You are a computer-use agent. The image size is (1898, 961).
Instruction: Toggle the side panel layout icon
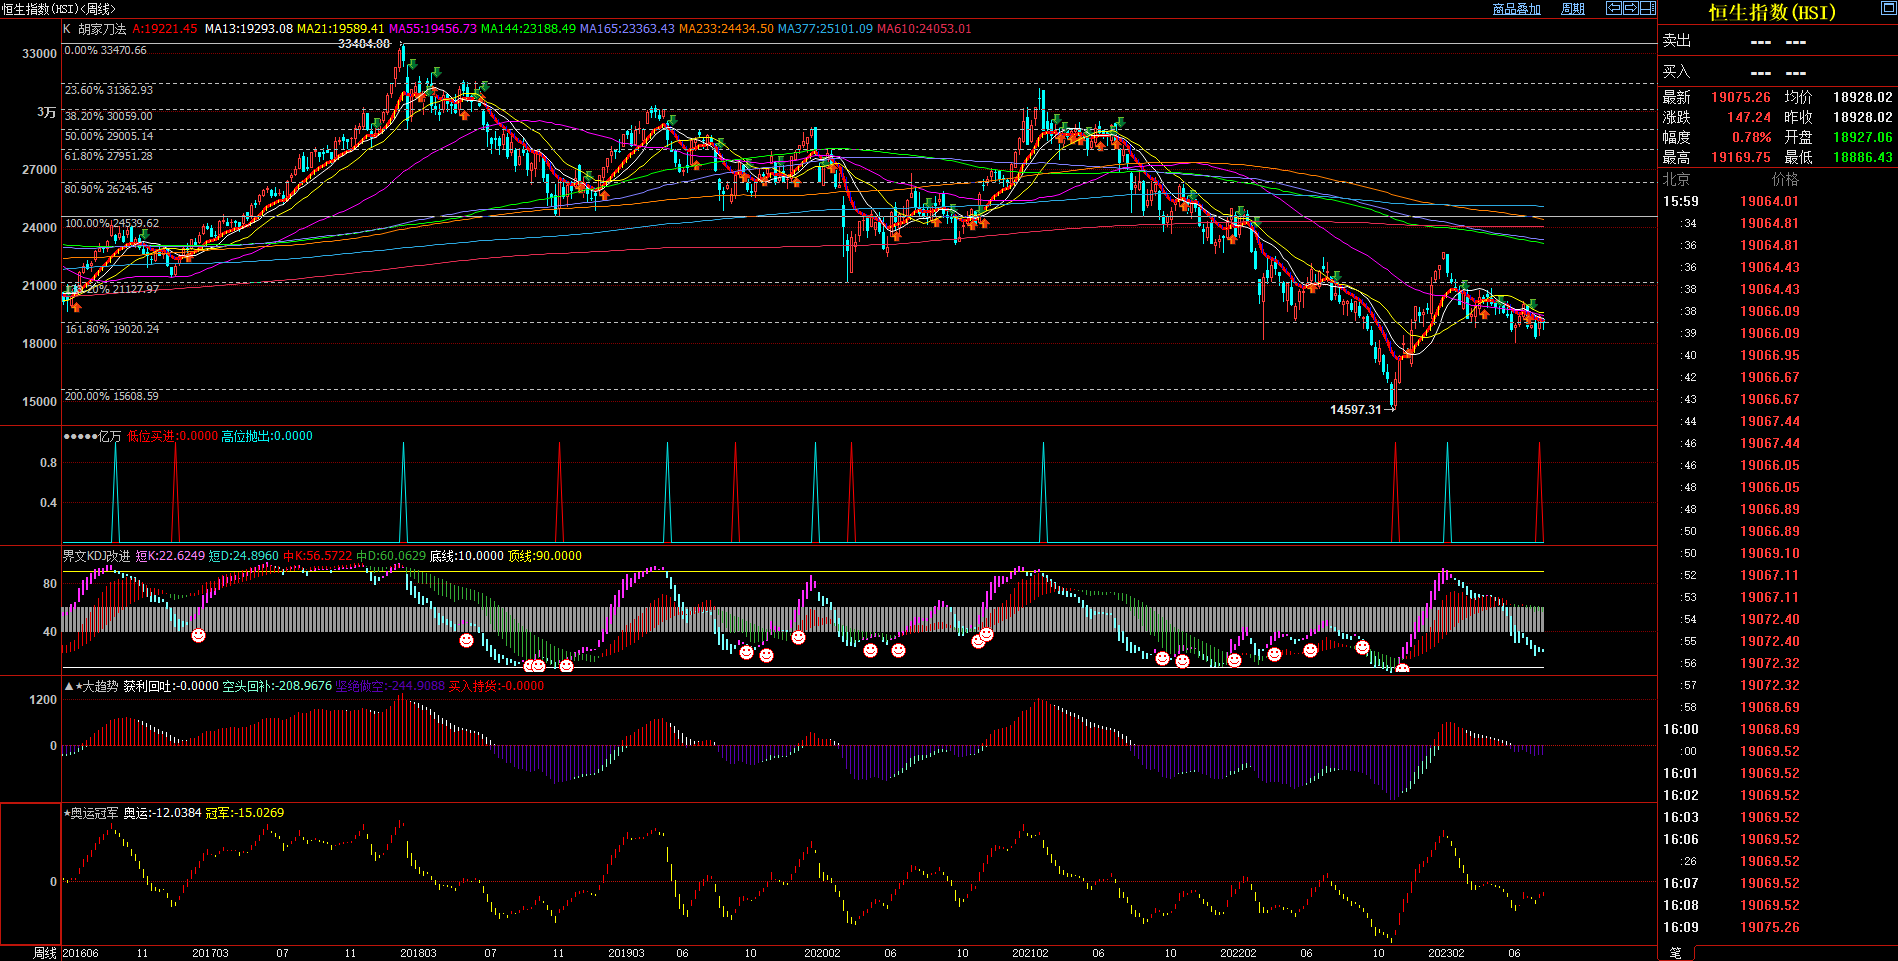point(1647,8)
